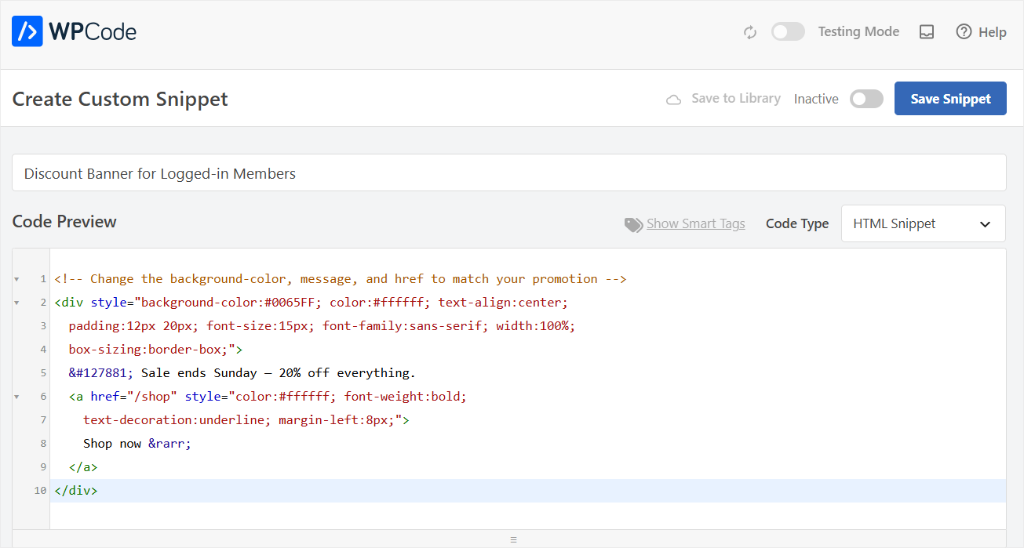Viewport: 1024px width, 548px height.
Task: Click the Help question mark icon
Action: tap(963, 31)
